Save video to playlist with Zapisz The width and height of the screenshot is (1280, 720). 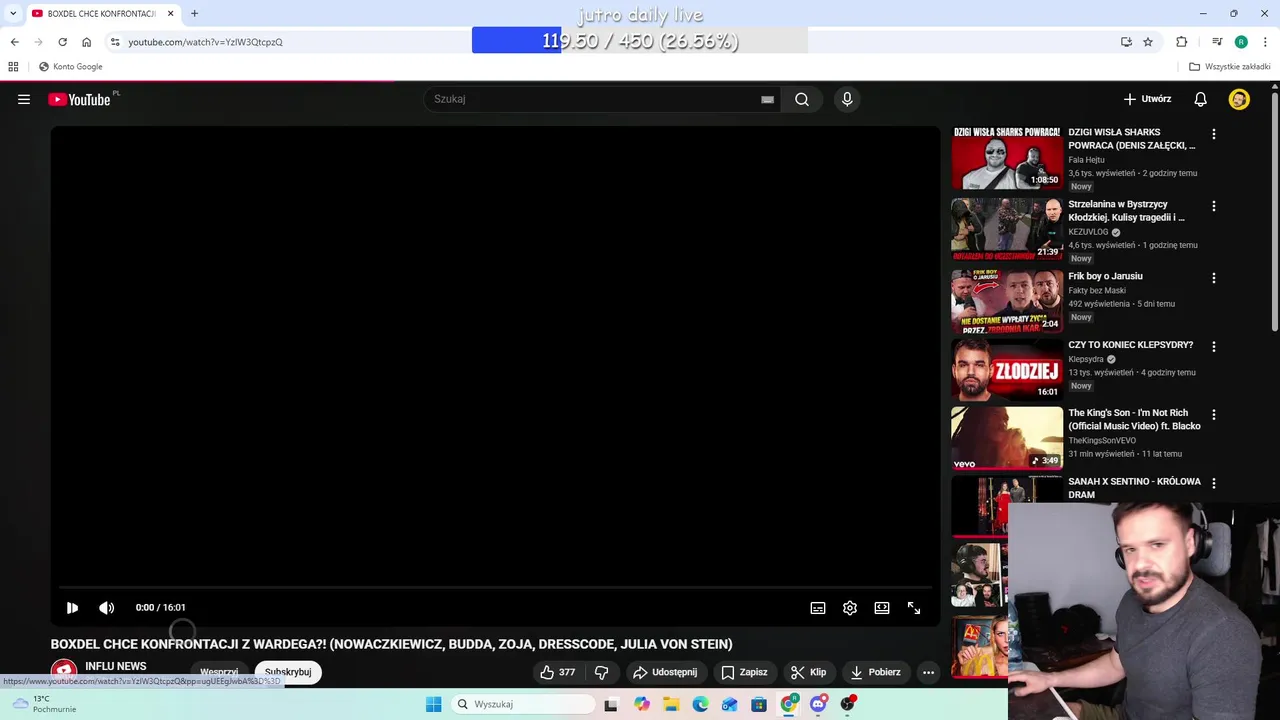click(745, 672)
